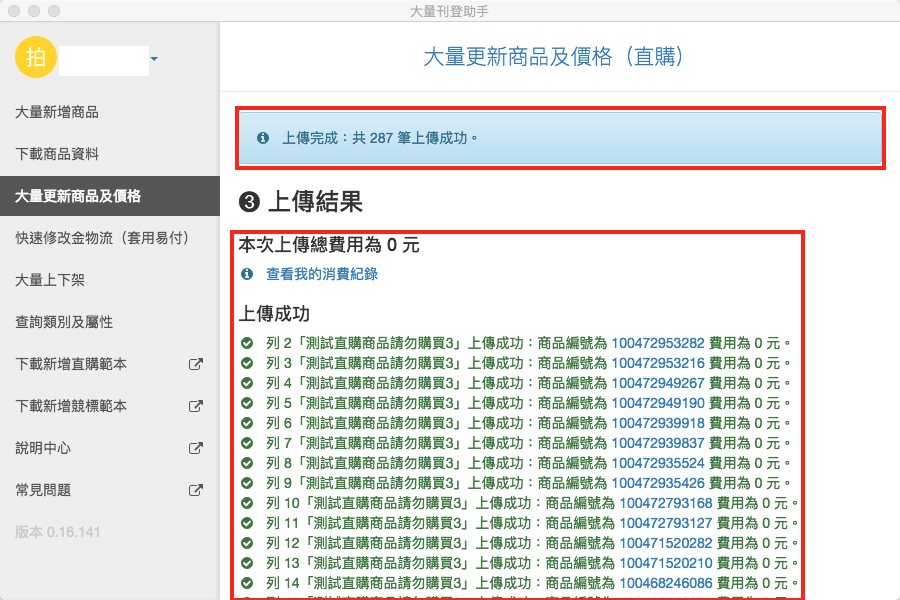Click external link icon beside 常見問題
Viewport: 900px width, 600px height.
[x=196, y=490]
